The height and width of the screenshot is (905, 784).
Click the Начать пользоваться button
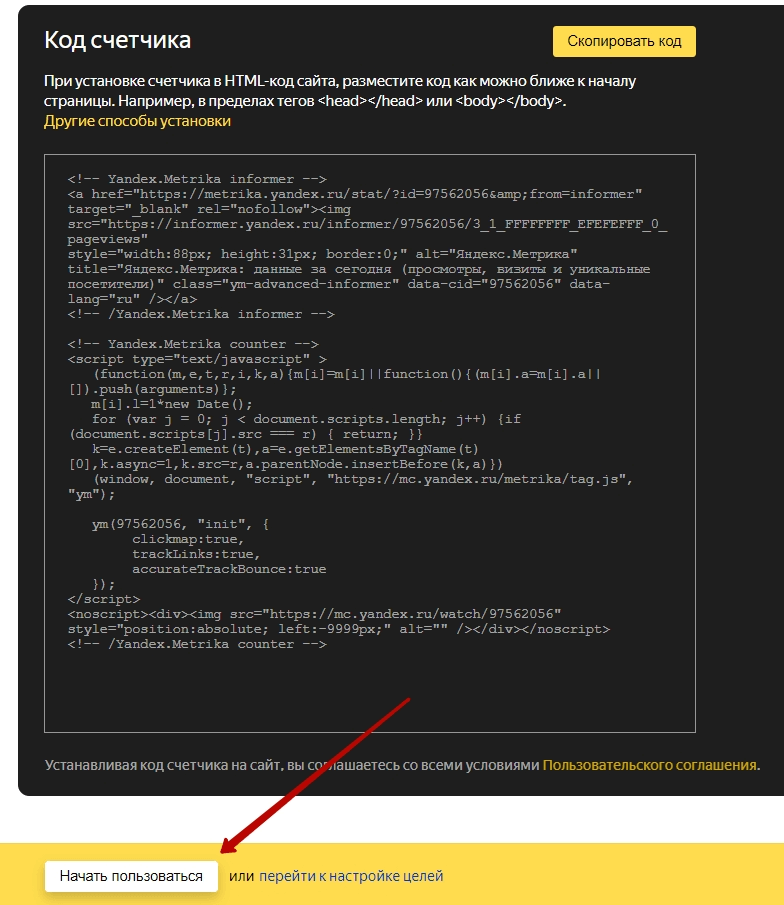coord(131,876)
